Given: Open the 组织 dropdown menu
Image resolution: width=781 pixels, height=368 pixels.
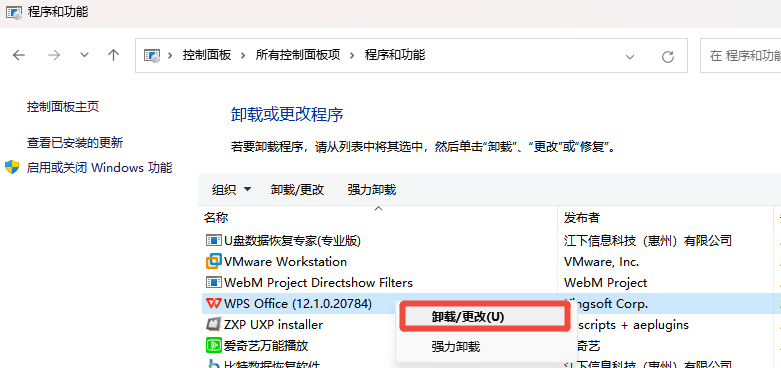Looking at the screenshot, I should [x=232, y=189].
